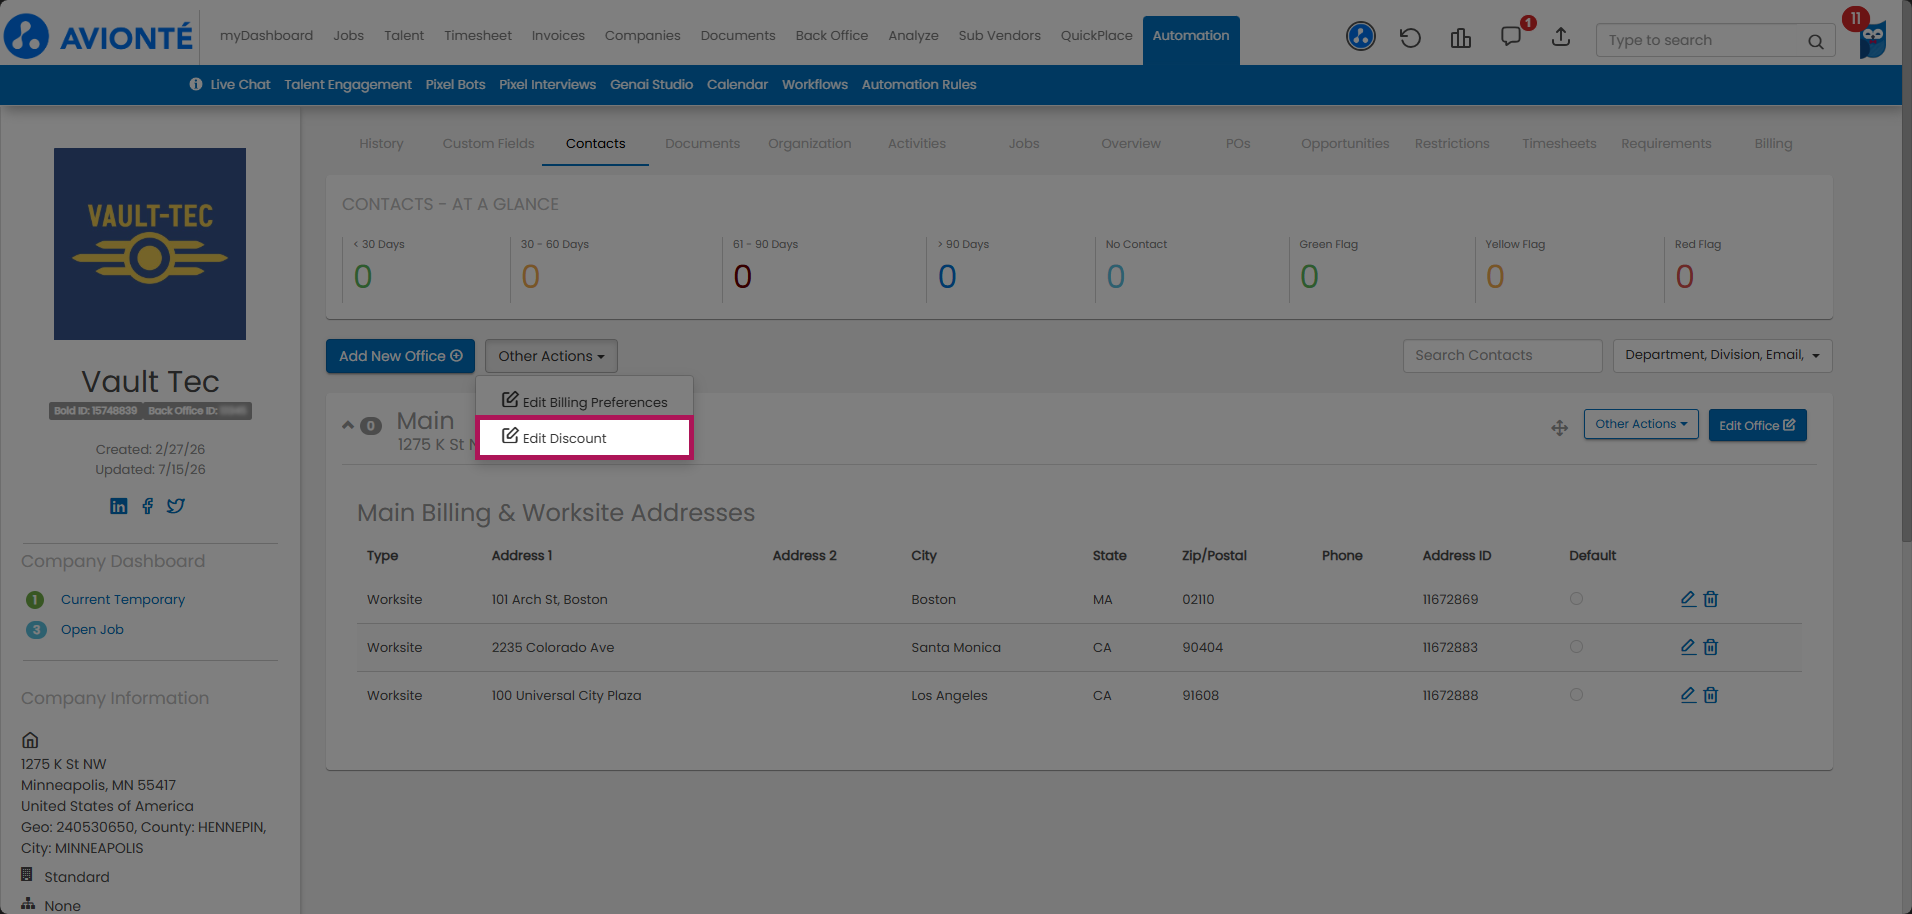Click the refresh history icon in header
Screen dimensions: 1912x914
1410,38
